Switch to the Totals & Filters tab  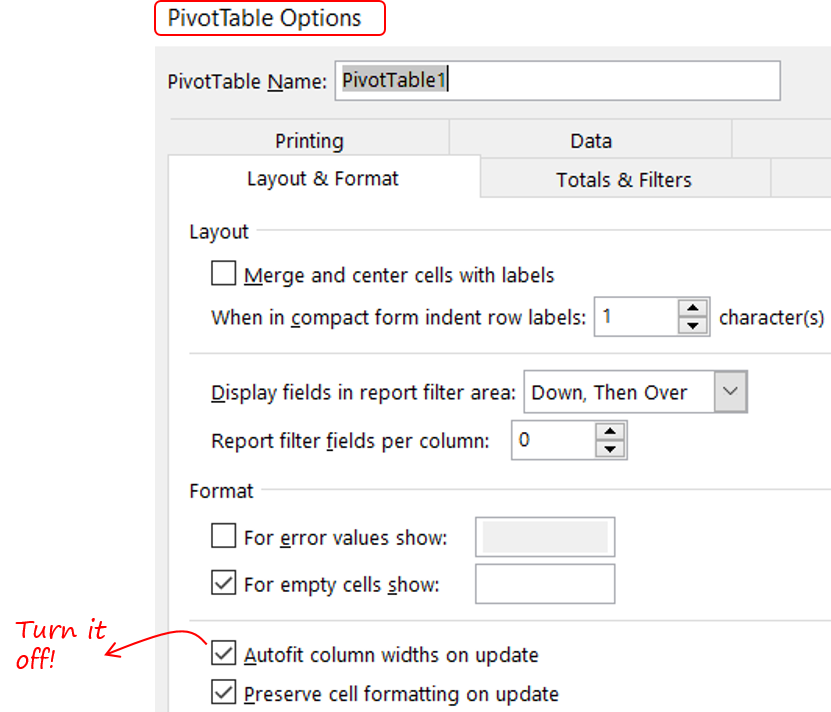pyautogui.click(x=623, y=180)
